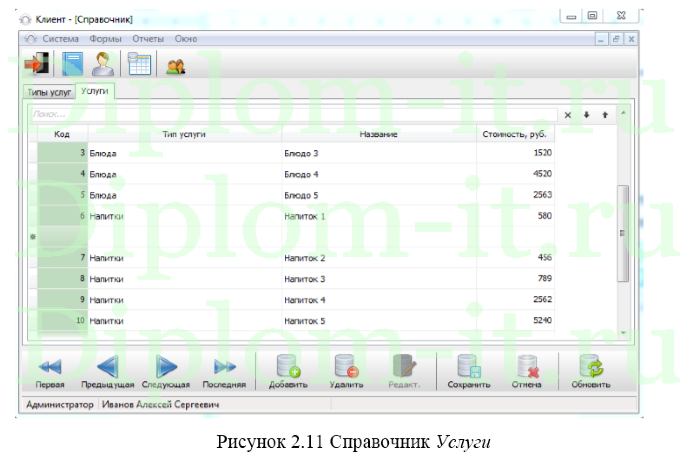Click the cost value 456
The image size is (680, 460).
click(545, 257)
